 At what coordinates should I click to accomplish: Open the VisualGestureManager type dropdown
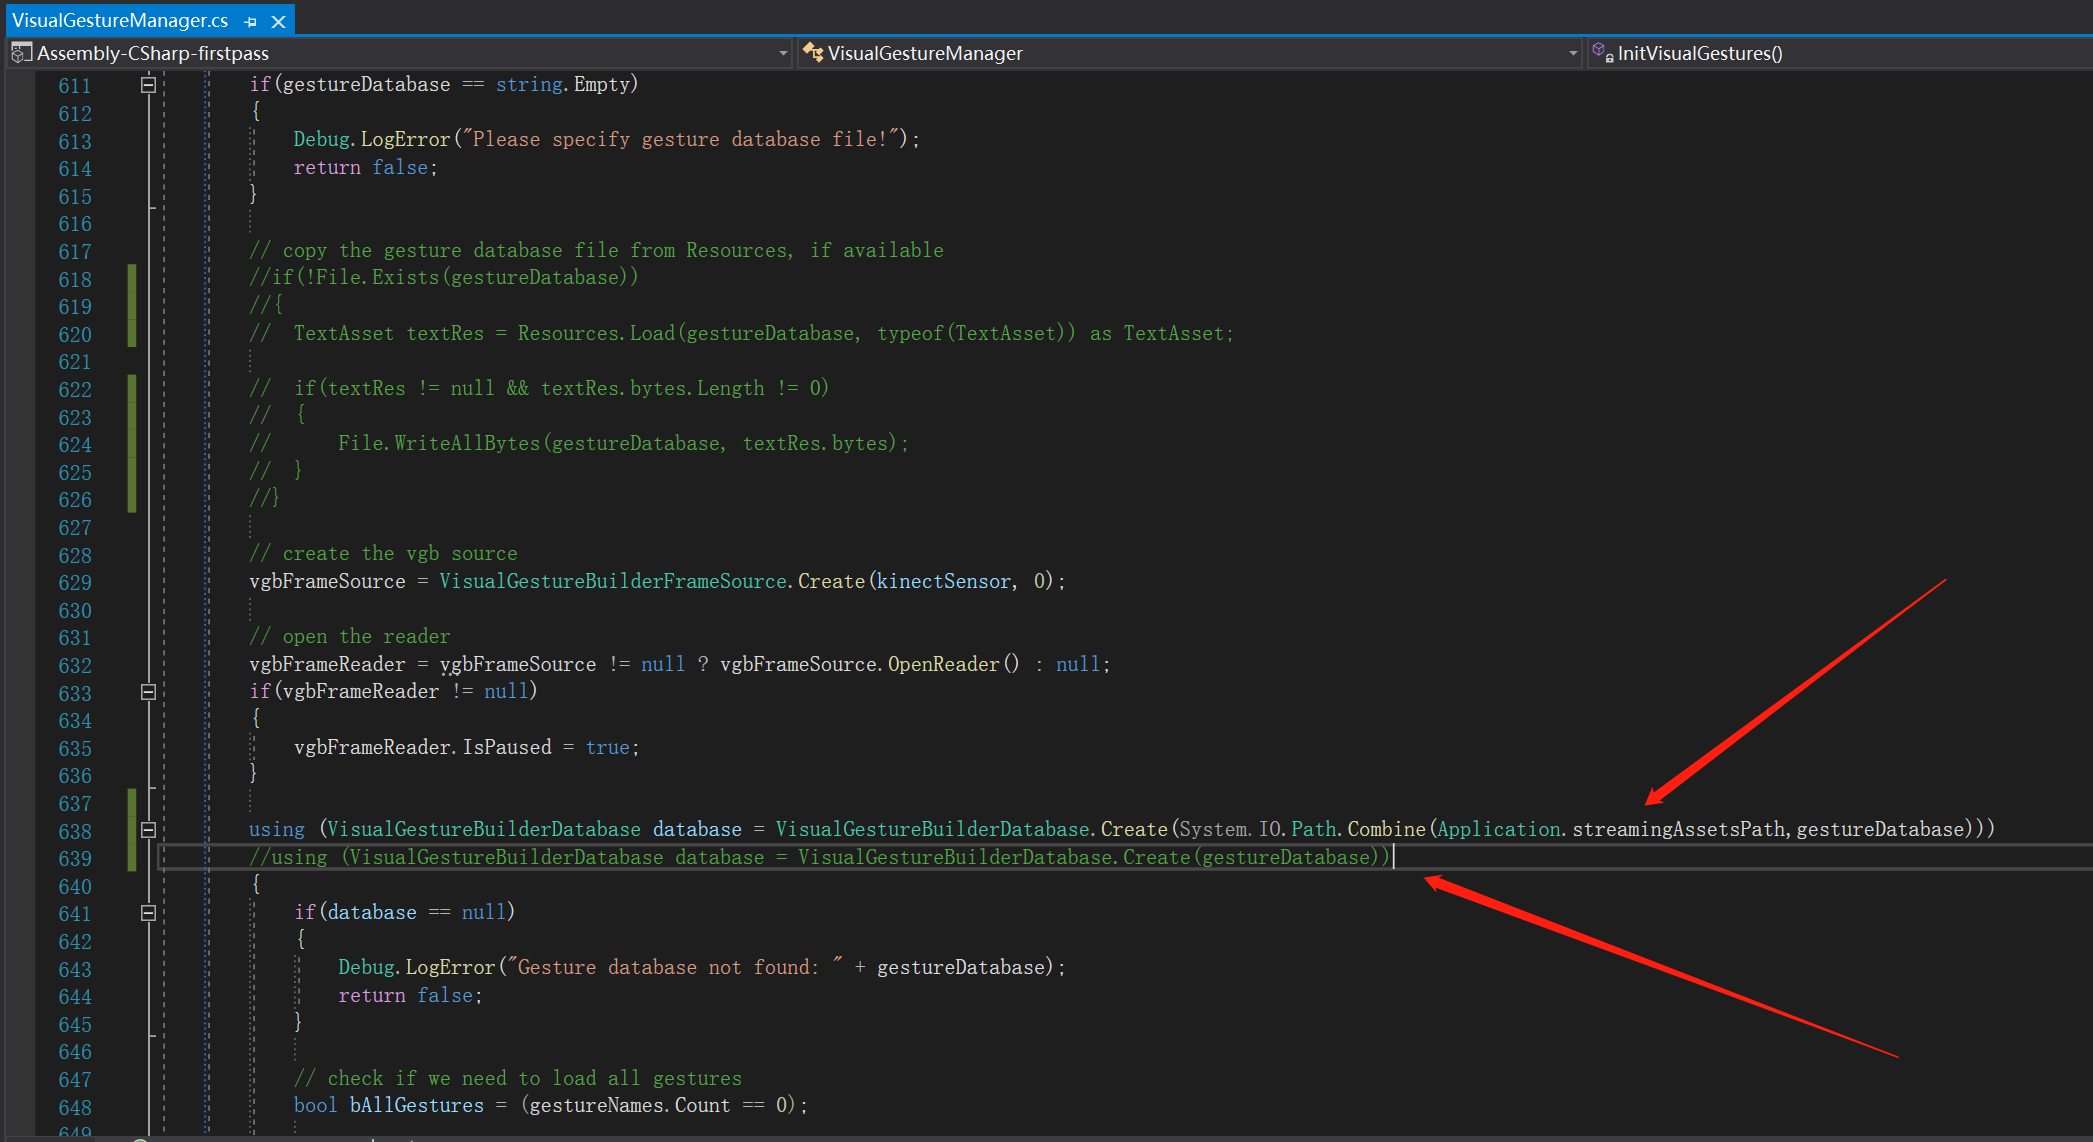click(x=1573, y=53)
